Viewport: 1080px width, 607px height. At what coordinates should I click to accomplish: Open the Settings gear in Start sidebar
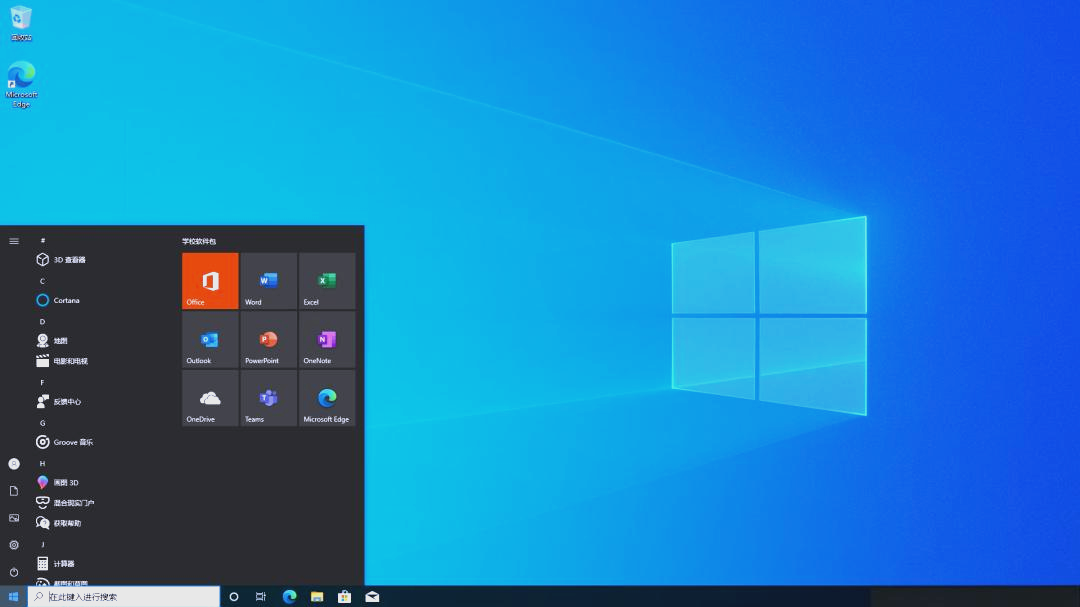(x=13, y=544)
